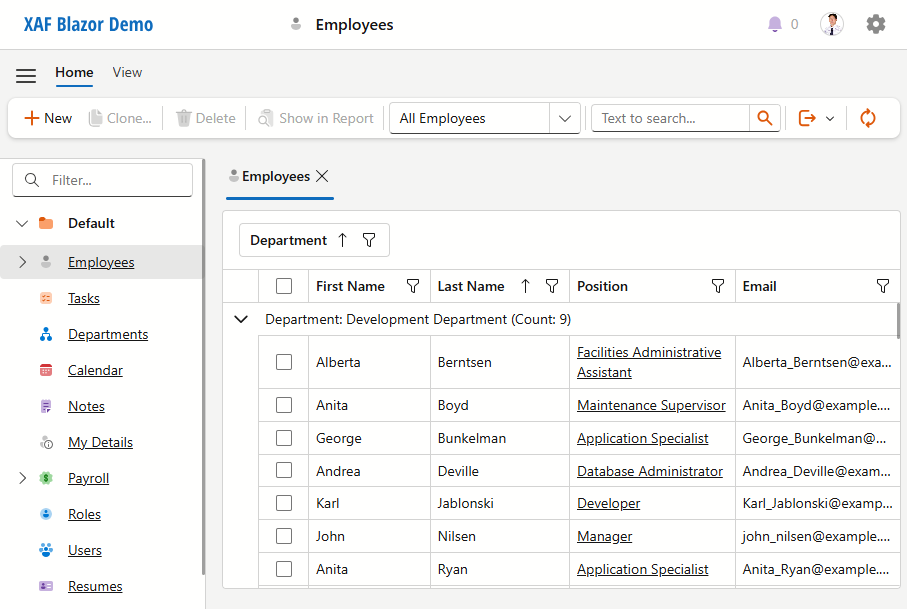Open the settings gear icon

pyautogui.click(x=875, y=24)
